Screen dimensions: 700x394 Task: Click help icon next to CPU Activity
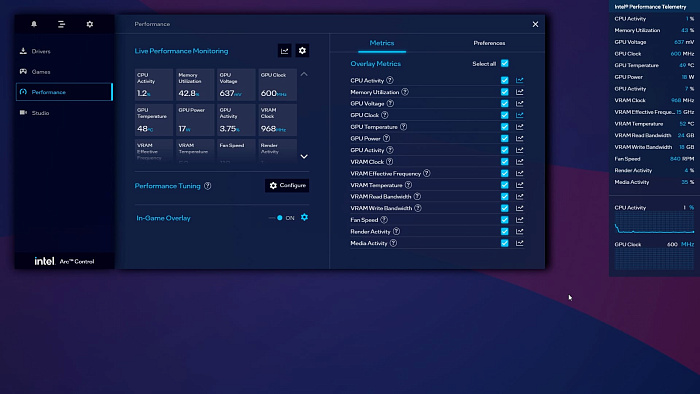point(390,80)
